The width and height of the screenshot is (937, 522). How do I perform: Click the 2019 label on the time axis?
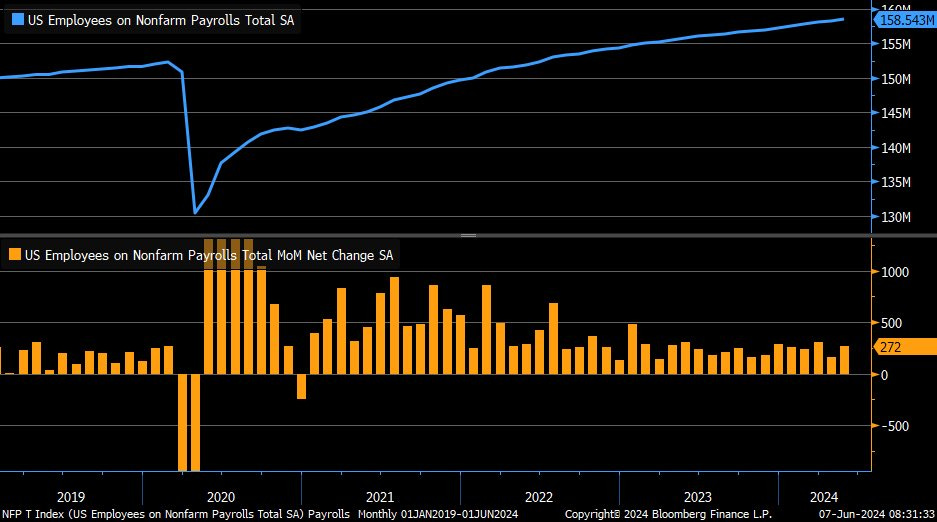tap(71, 496)
